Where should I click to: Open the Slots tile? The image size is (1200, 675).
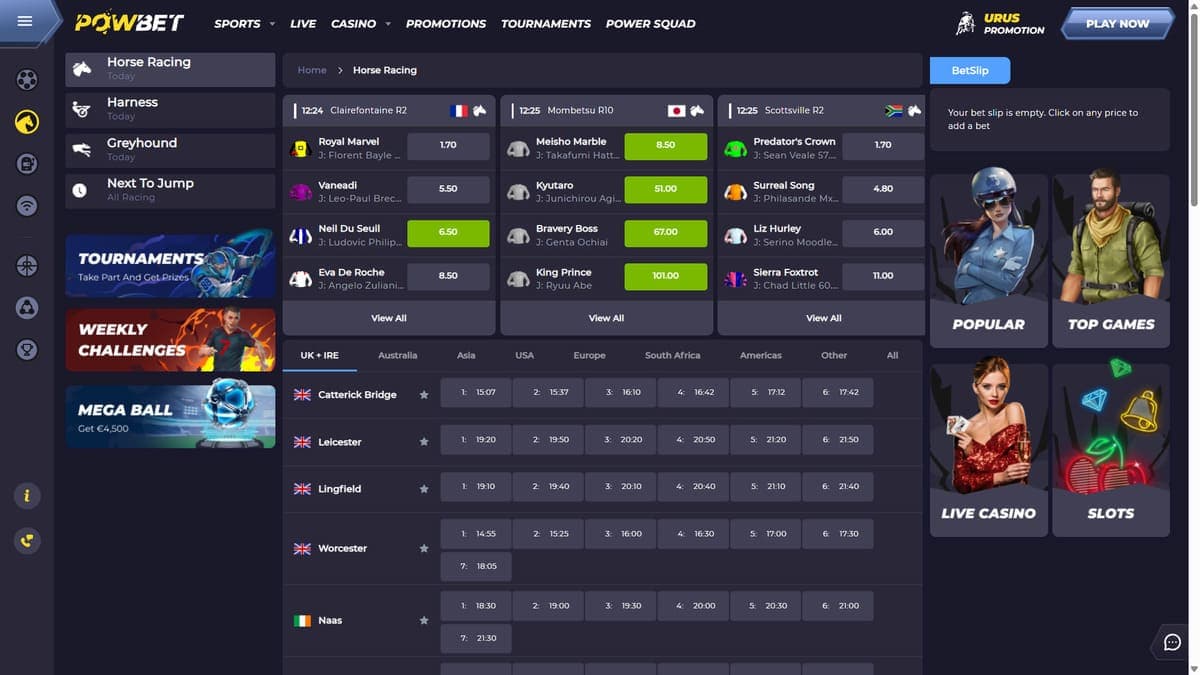[1111, 450]
